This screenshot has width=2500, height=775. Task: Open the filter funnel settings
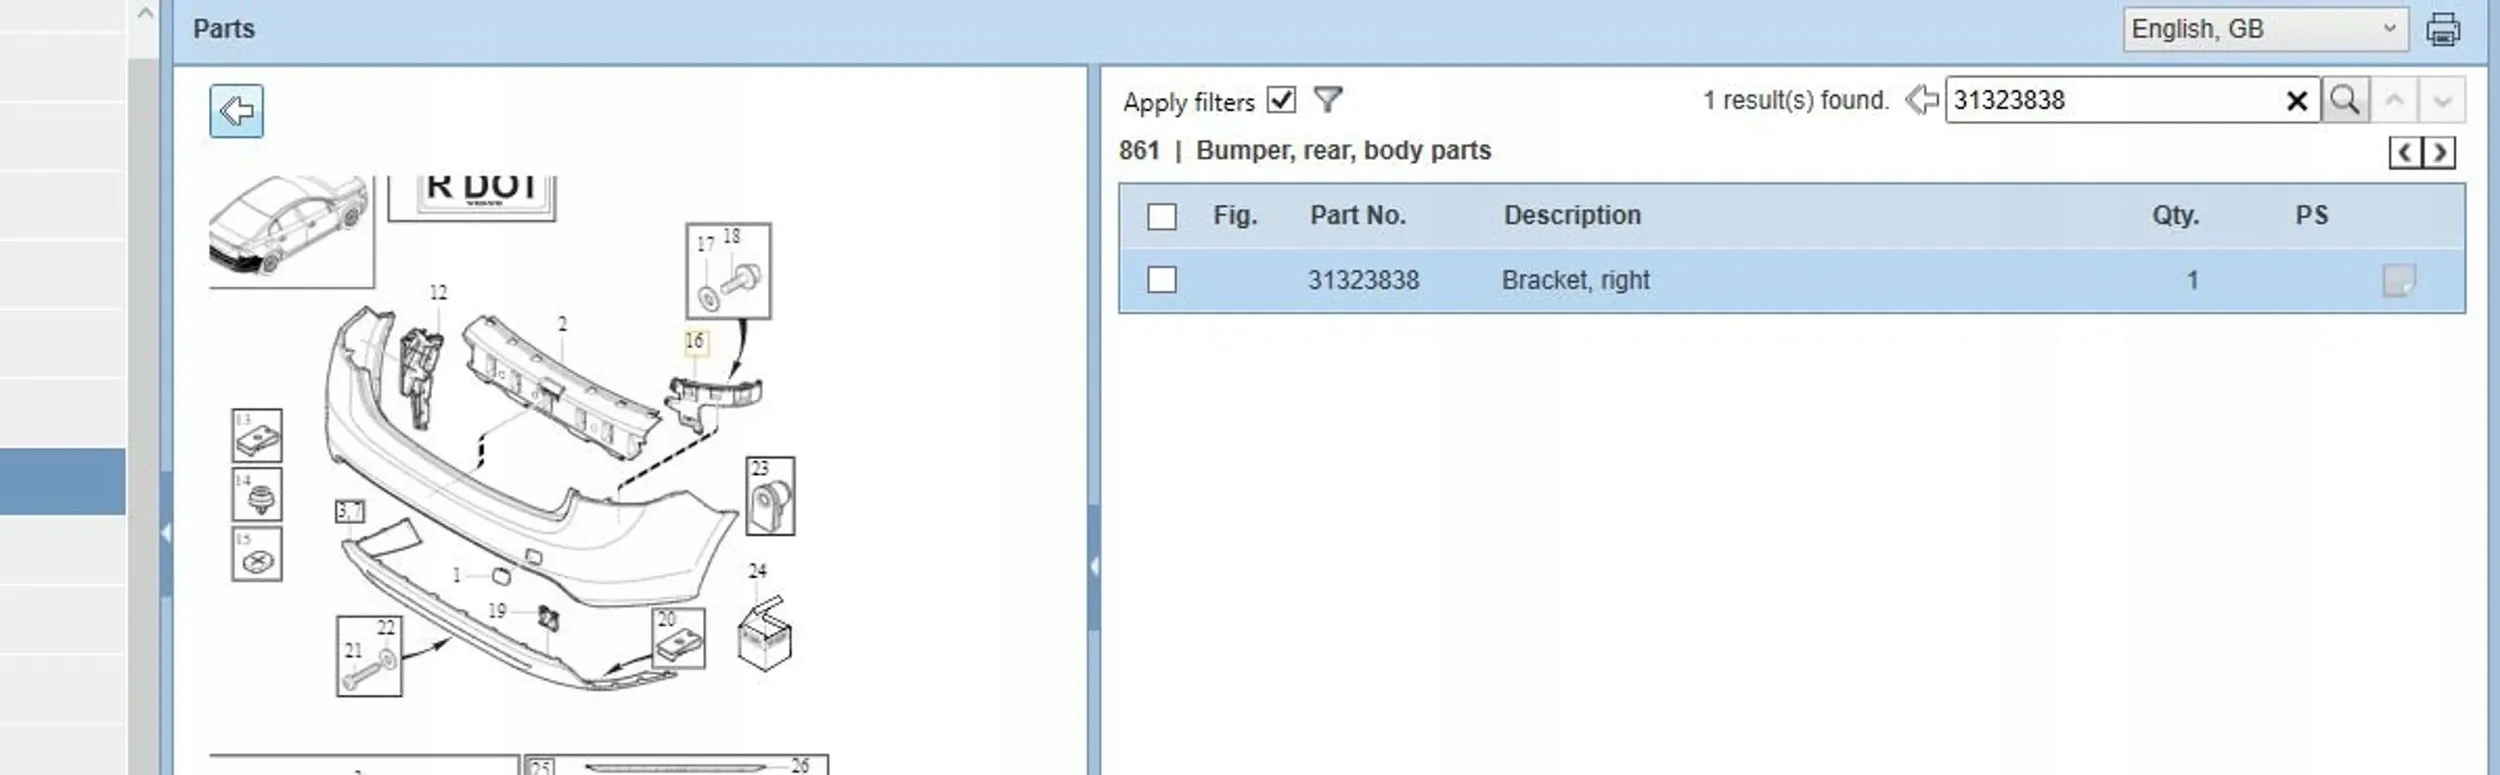click(1328, 100)
